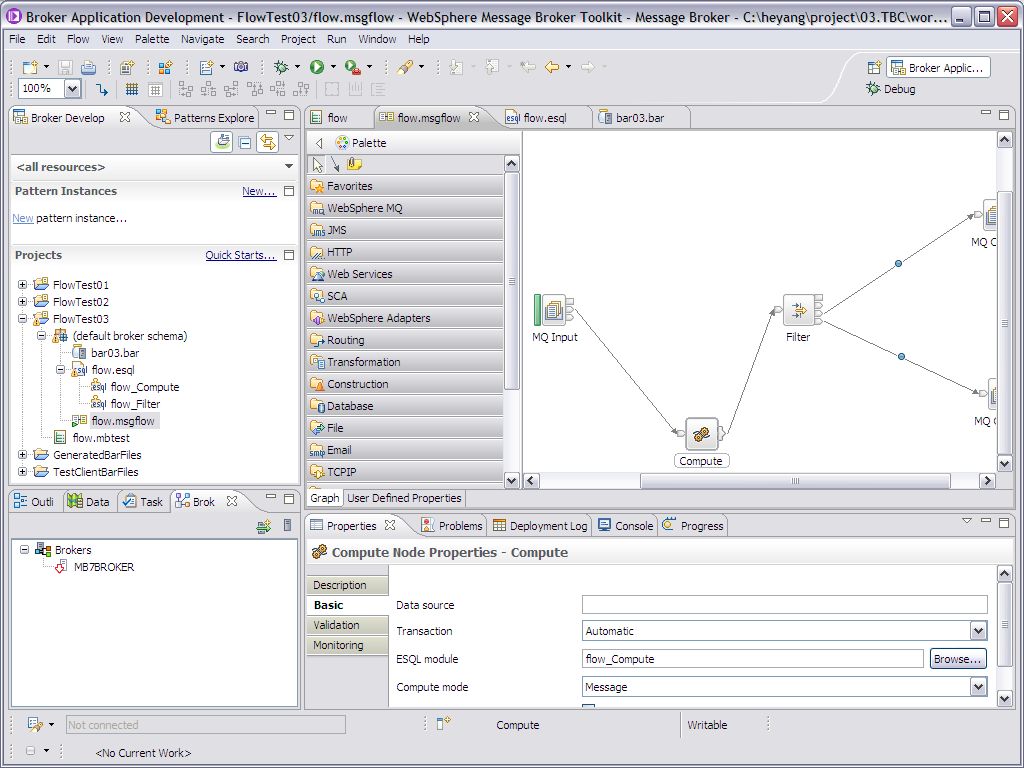Select the Connection tool in Palette
Image resolution: width=1024 pixels, height=768 pixels.
coord(335,164)
